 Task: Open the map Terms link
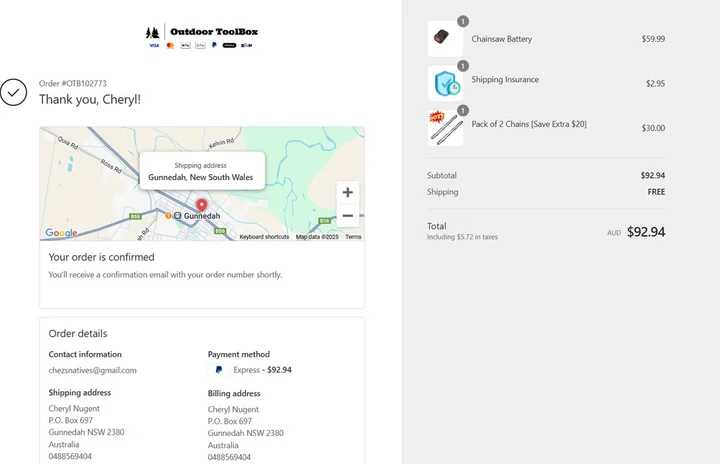click(x=353, y=237)
